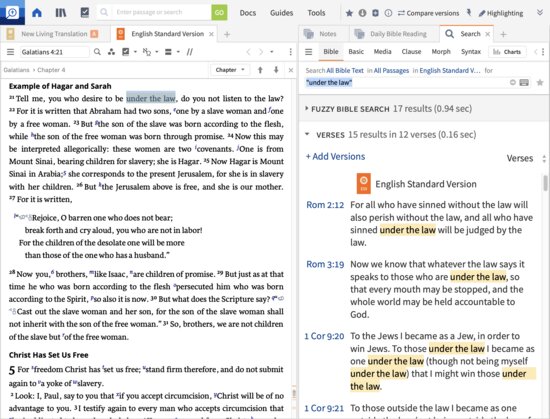
Task: Add a new tab in the Bible panel
Action: [x=227, y=34]
